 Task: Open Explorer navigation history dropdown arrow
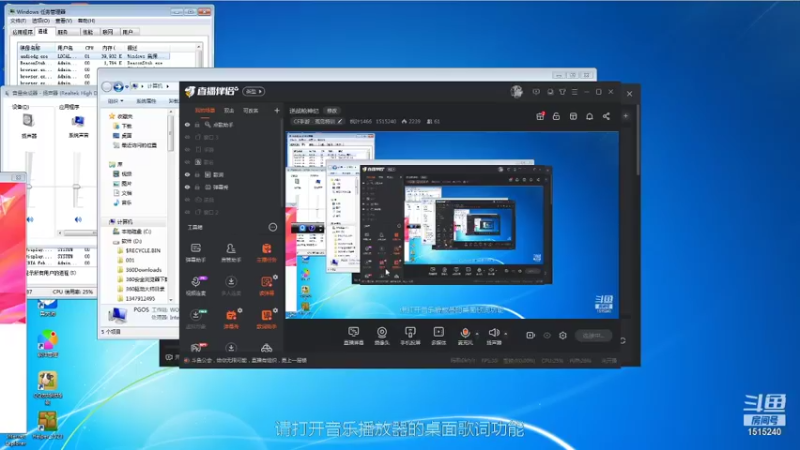(x=127, y=87)
